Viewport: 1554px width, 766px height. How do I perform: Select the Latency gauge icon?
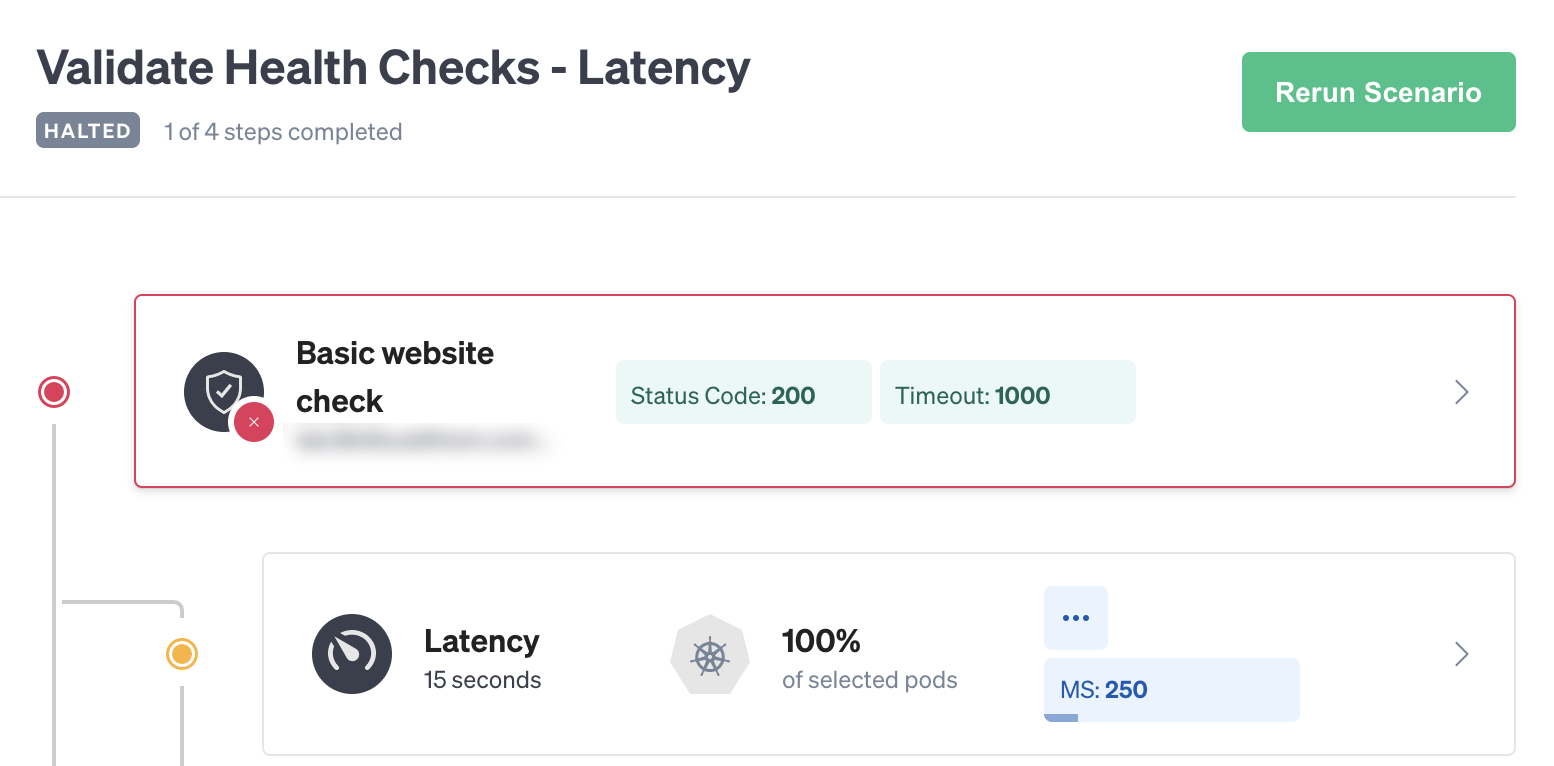pyautogui.click(x=352, y=654)
